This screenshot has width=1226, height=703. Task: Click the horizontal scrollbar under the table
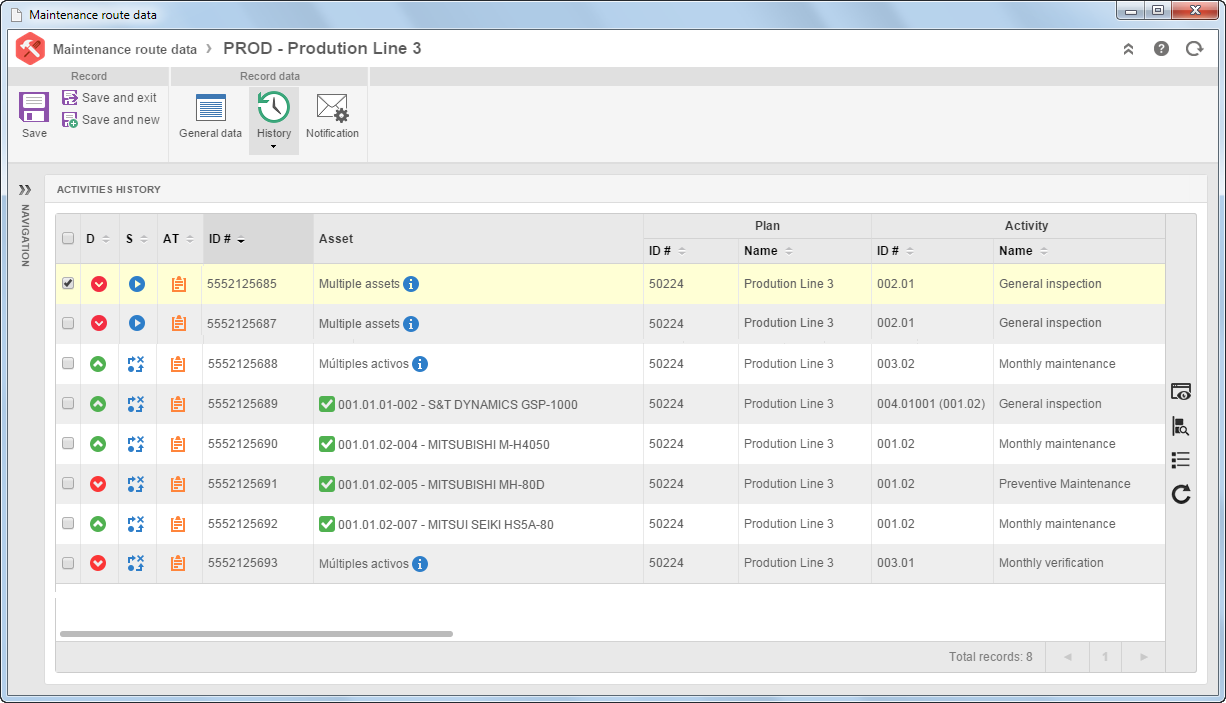[x=256, y=634]
